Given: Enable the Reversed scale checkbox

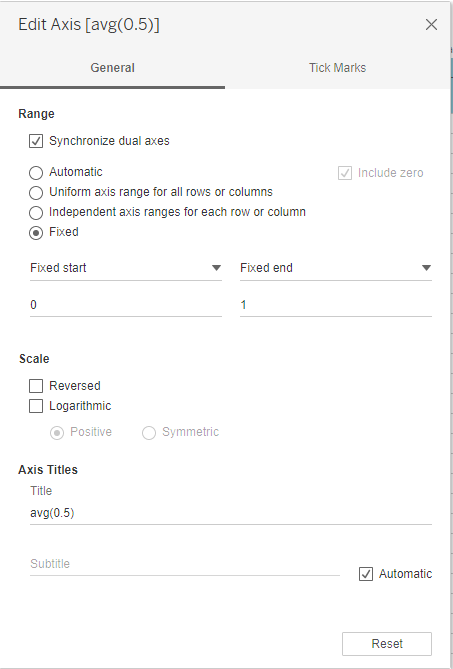Looking at the screenshot, I should pyautogui.click(x=36, y=386).
